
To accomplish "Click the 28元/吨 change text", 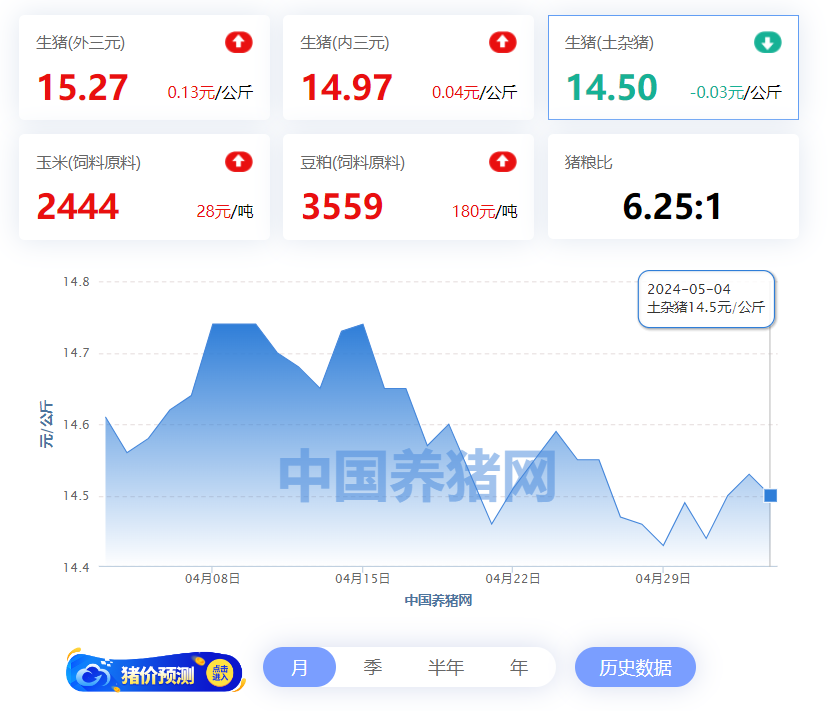I will tap(225, 211).
